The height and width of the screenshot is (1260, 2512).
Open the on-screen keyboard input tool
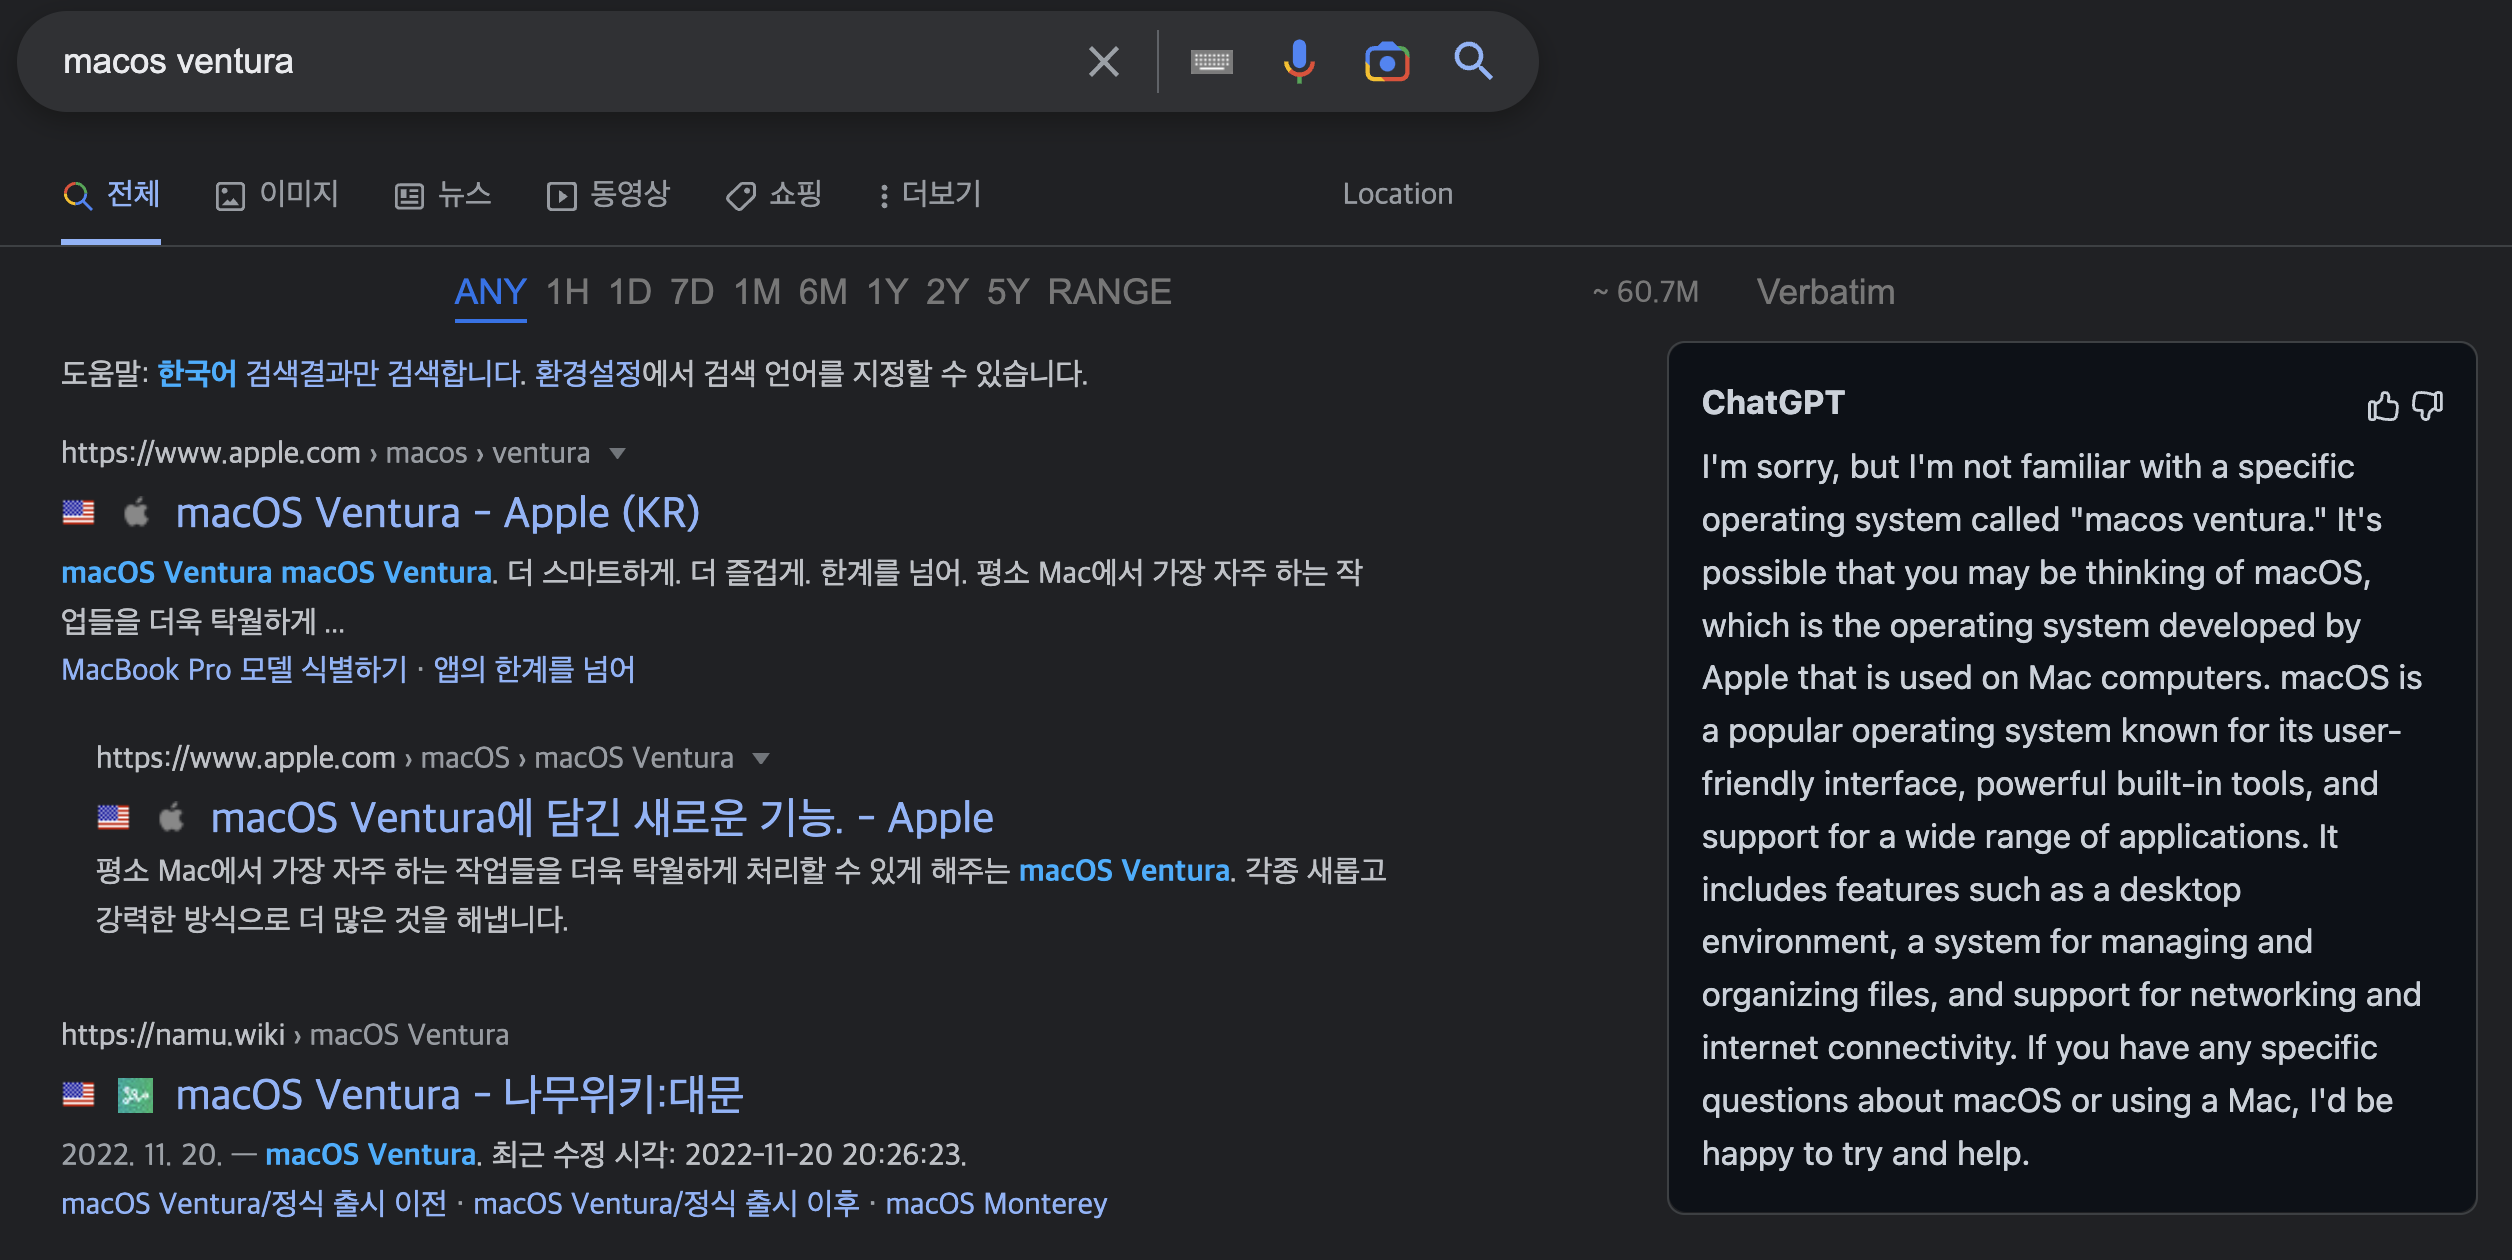pos(1211,62)
